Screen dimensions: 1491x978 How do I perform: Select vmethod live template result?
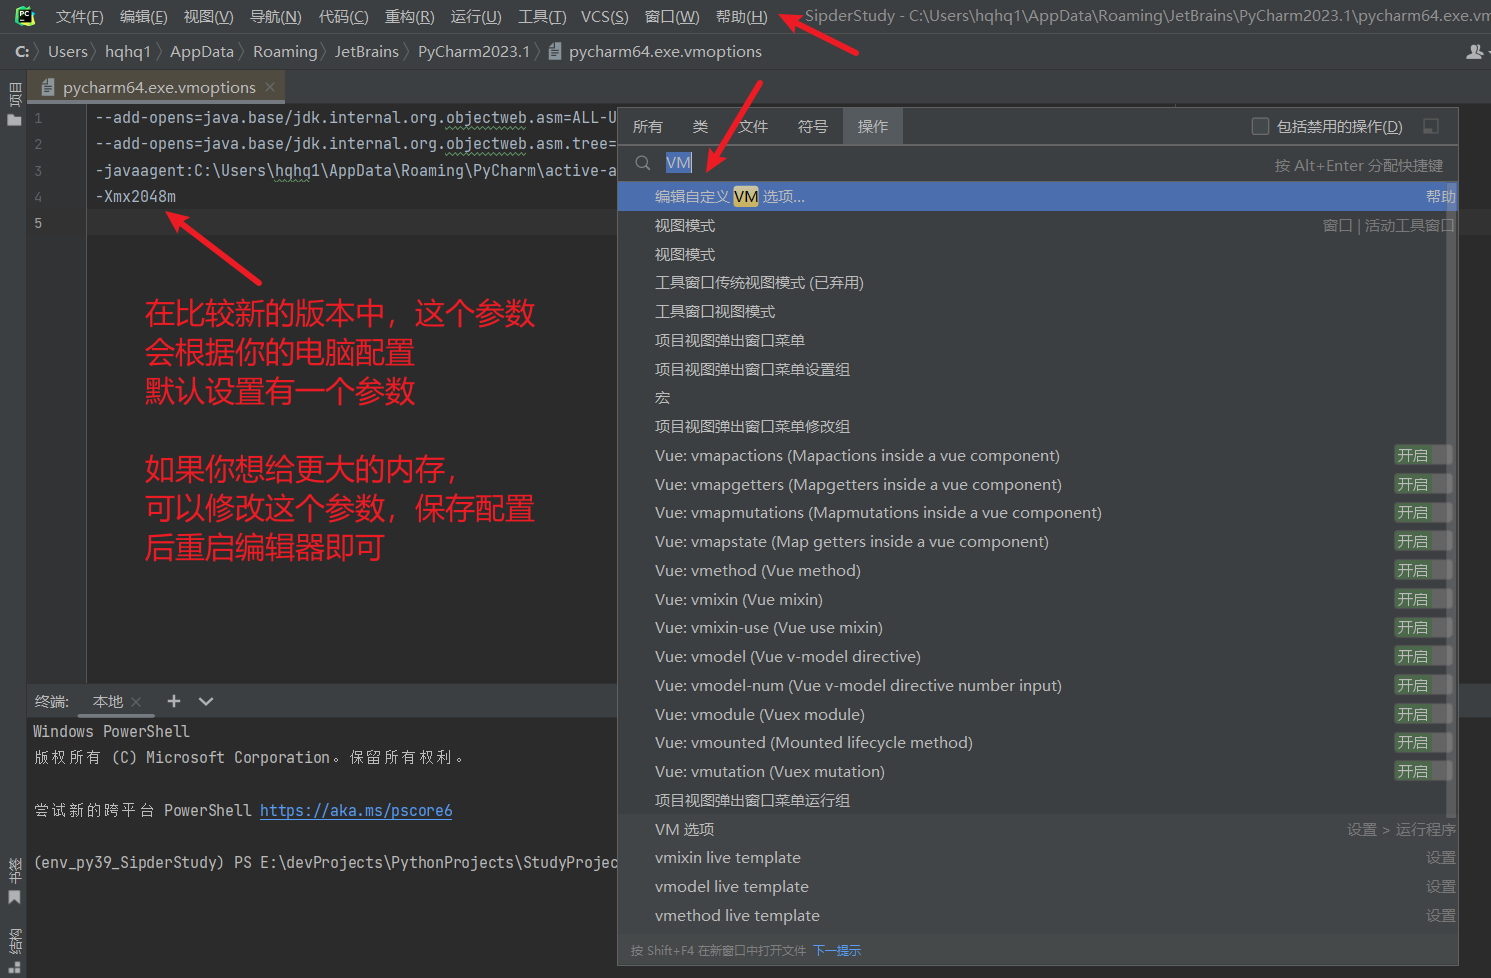1037,915
